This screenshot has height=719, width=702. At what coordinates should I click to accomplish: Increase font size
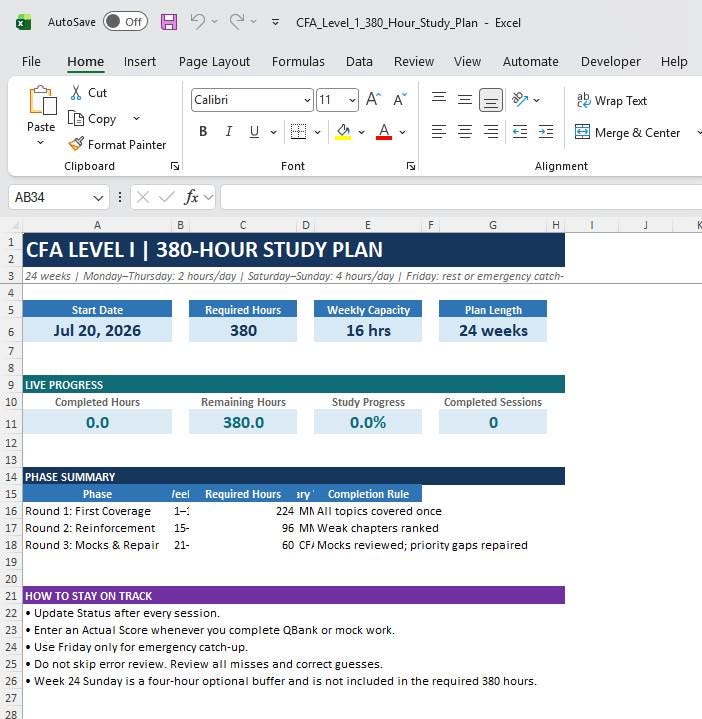pos(373,100)
